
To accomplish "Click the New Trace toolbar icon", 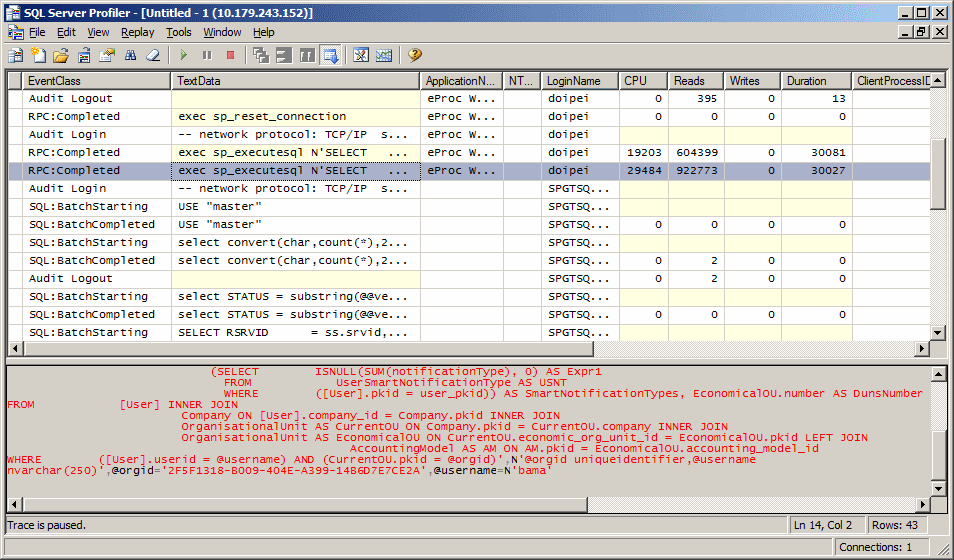I will click(16, 55).
